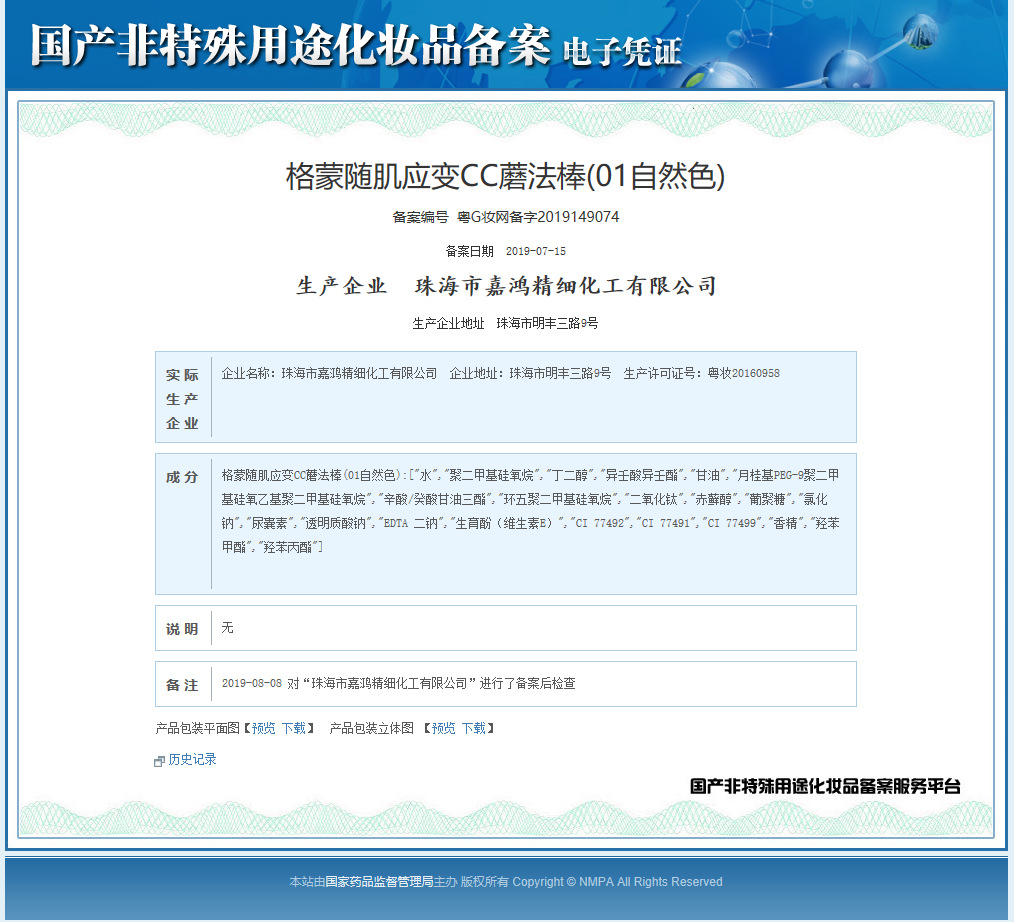
Task: Download the 产品包装立体图 file
Action: [474, 729]
